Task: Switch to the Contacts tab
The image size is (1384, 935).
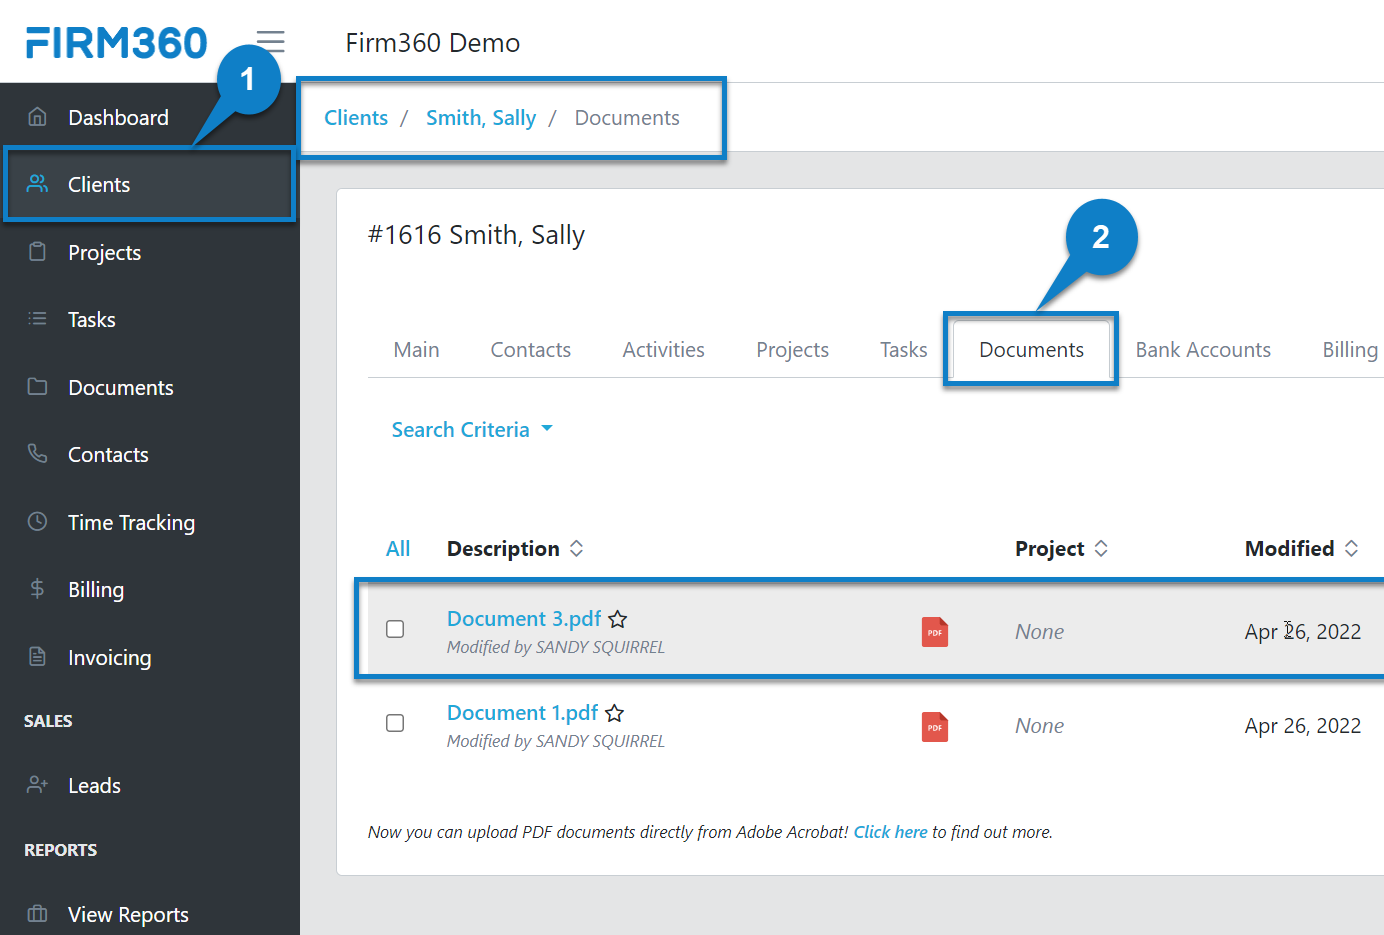Action: coord(531,349)
